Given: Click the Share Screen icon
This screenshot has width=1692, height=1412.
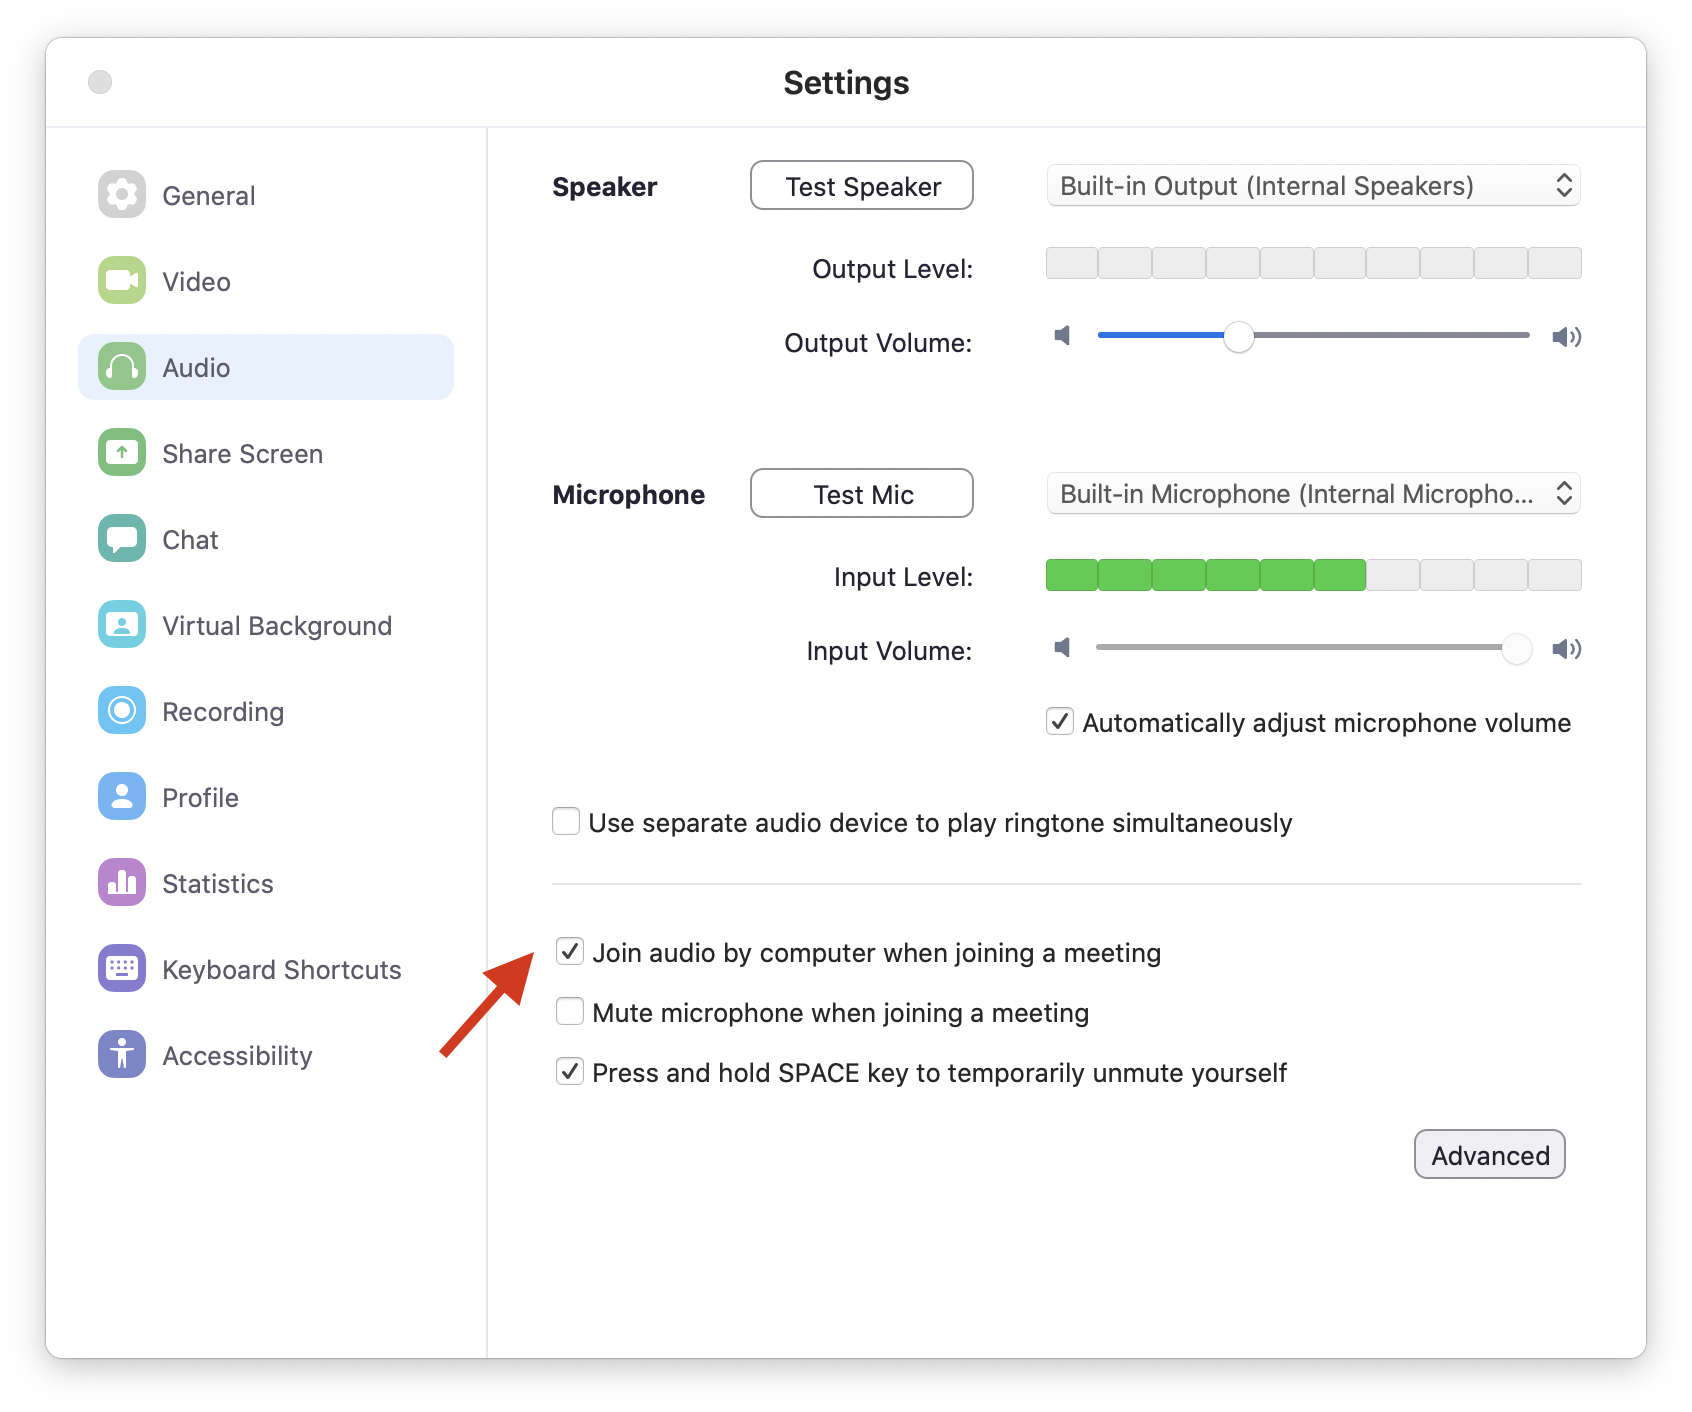Looking at the screenshot, I should 121,453.
